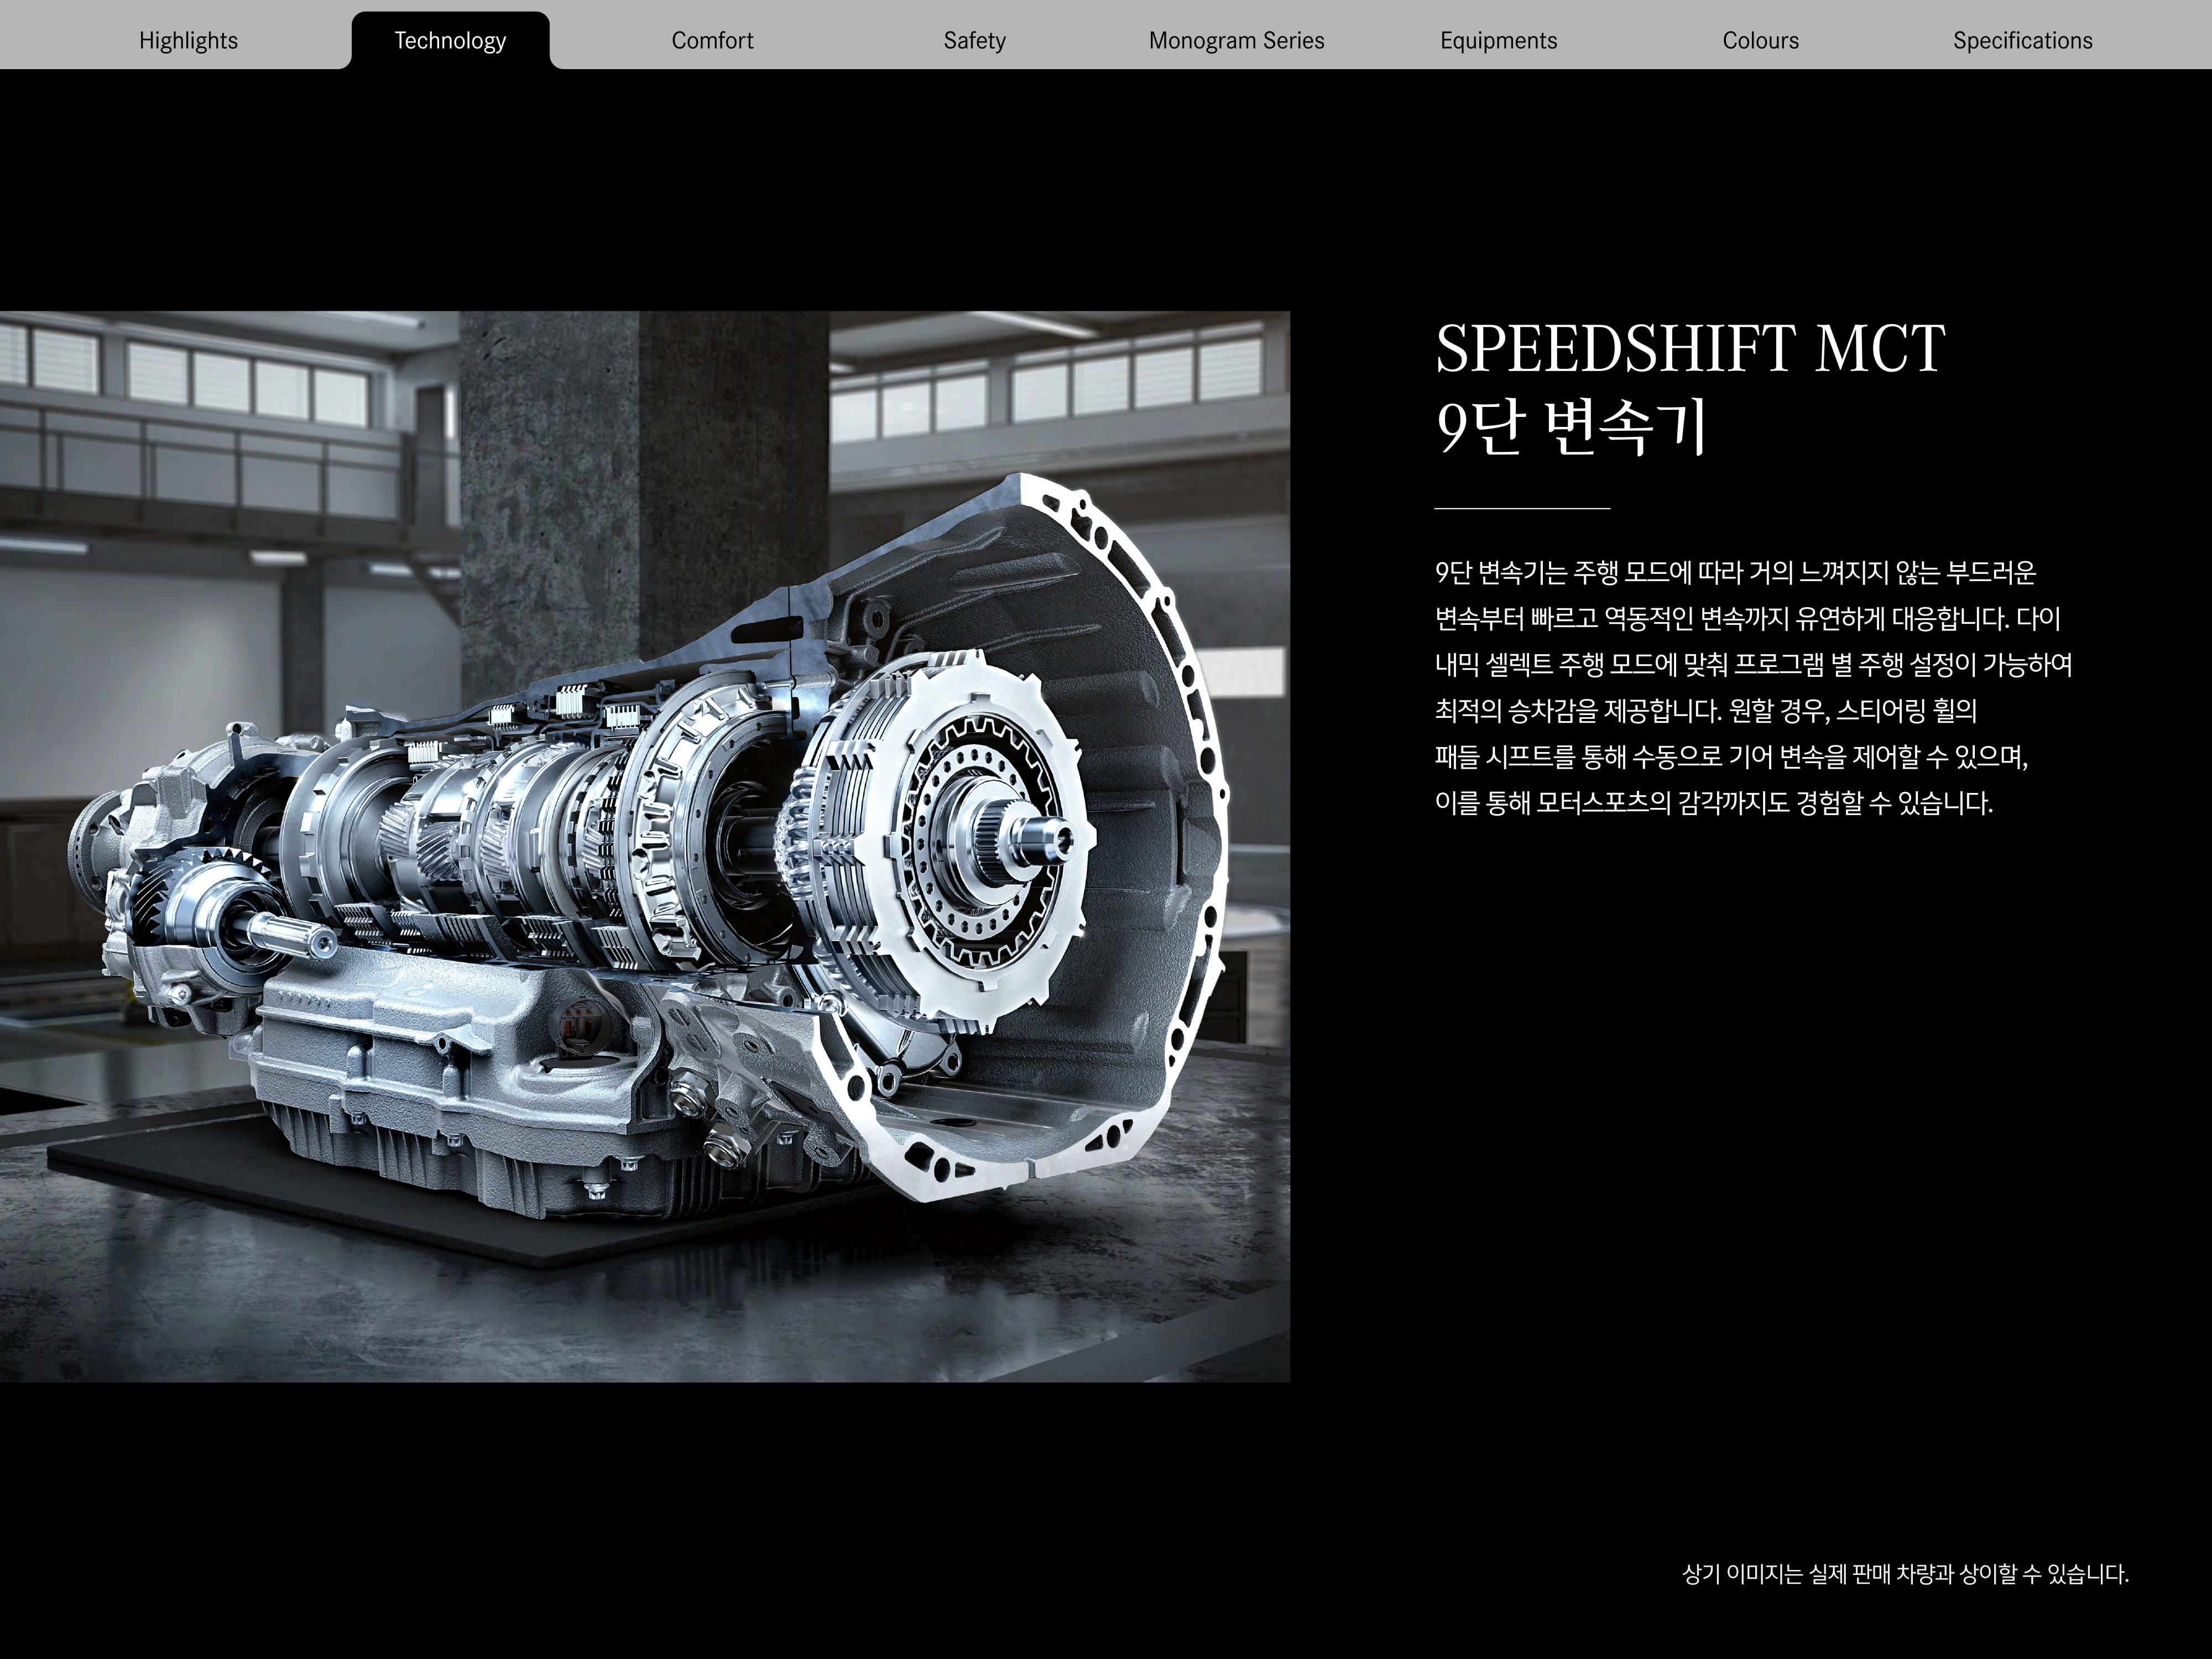Open the Highlights tab
This screenshot has height=1659, width=2212.
coord(188,41)
